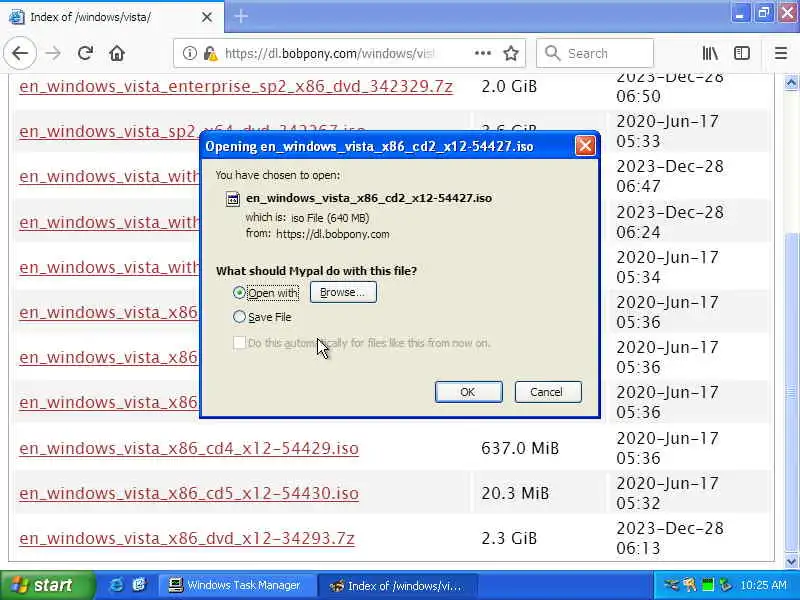Viewport: 800px width, 600px height.
Task: Tick Do this automatically checkbox
Action: coord(239,343)
